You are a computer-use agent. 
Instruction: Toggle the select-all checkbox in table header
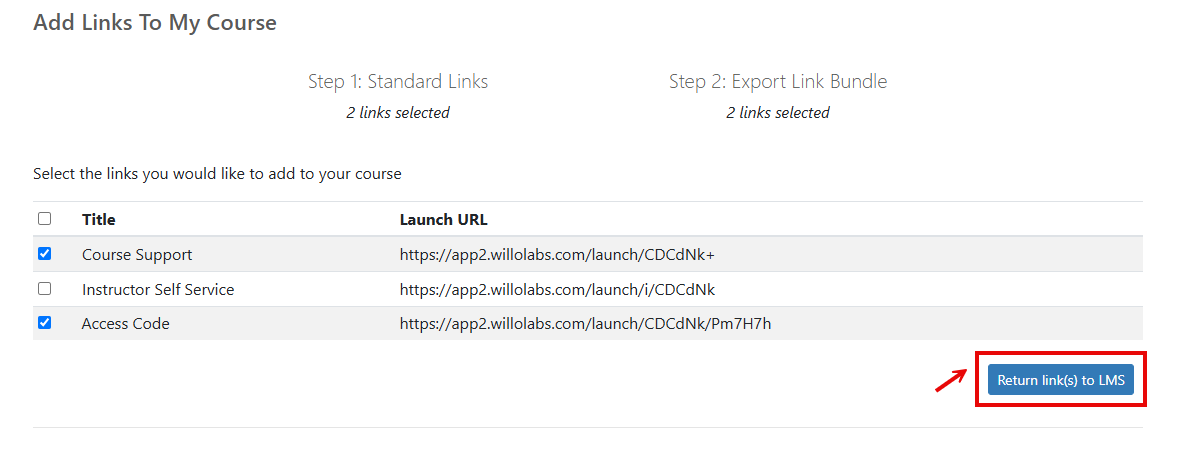pyautogui.click(x=45, y=219)
